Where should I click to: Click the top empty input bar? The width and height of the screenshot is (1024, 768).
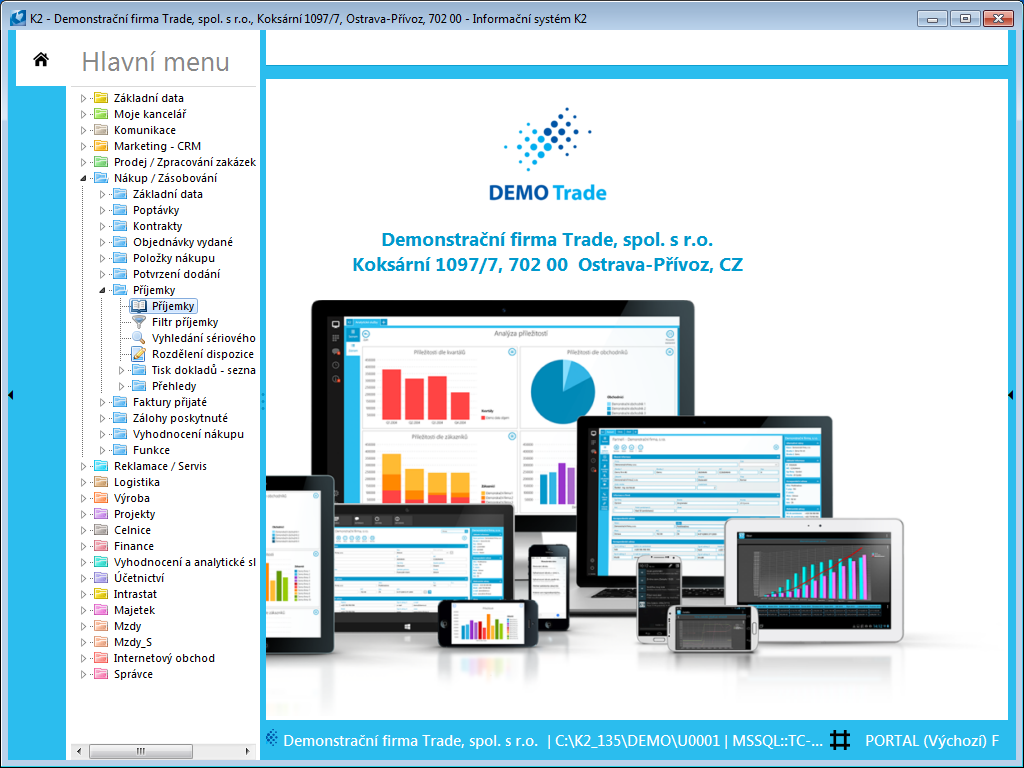[636, 47]
